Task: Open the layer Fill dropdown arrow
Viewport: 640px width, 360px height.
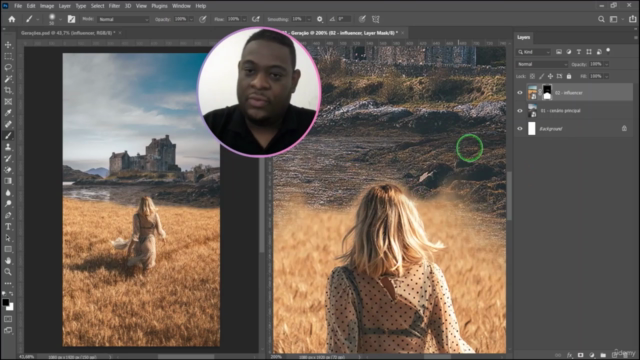Action: [x=607, y=76]
